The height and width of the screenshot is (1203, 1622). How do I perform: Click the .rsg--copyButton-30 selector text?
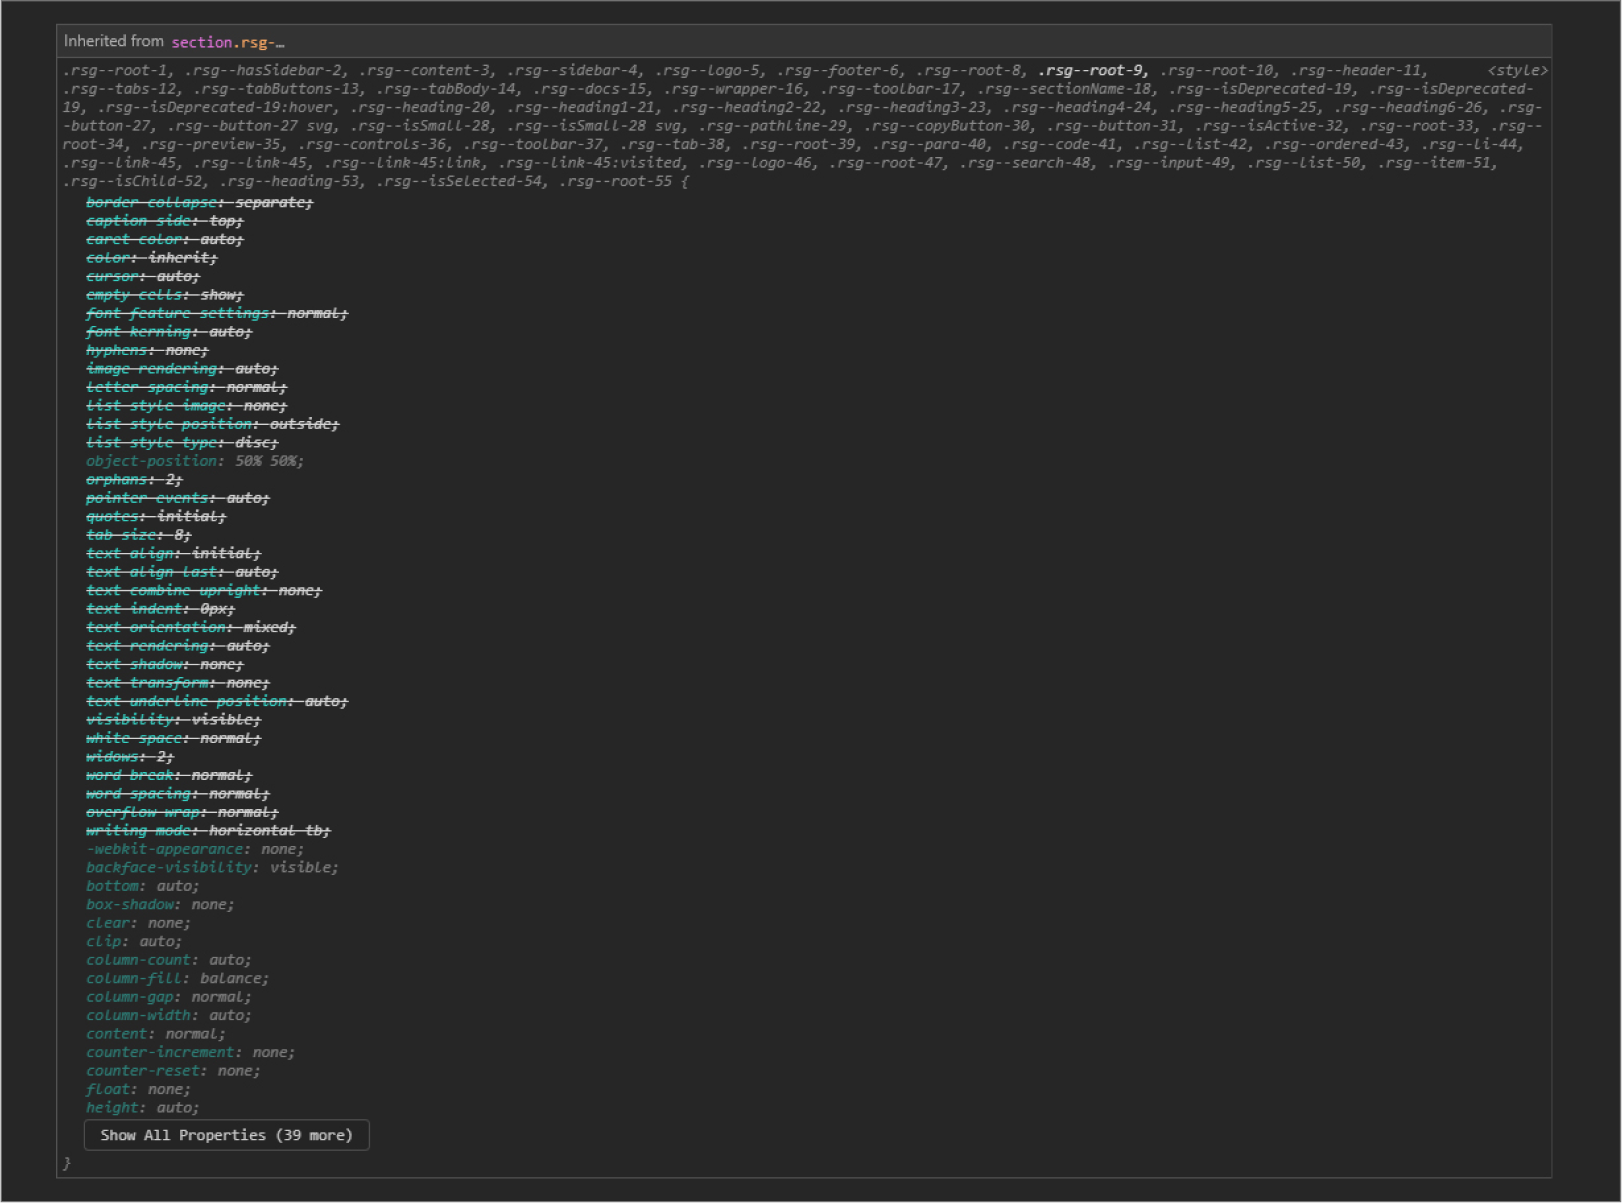[946, 126]
